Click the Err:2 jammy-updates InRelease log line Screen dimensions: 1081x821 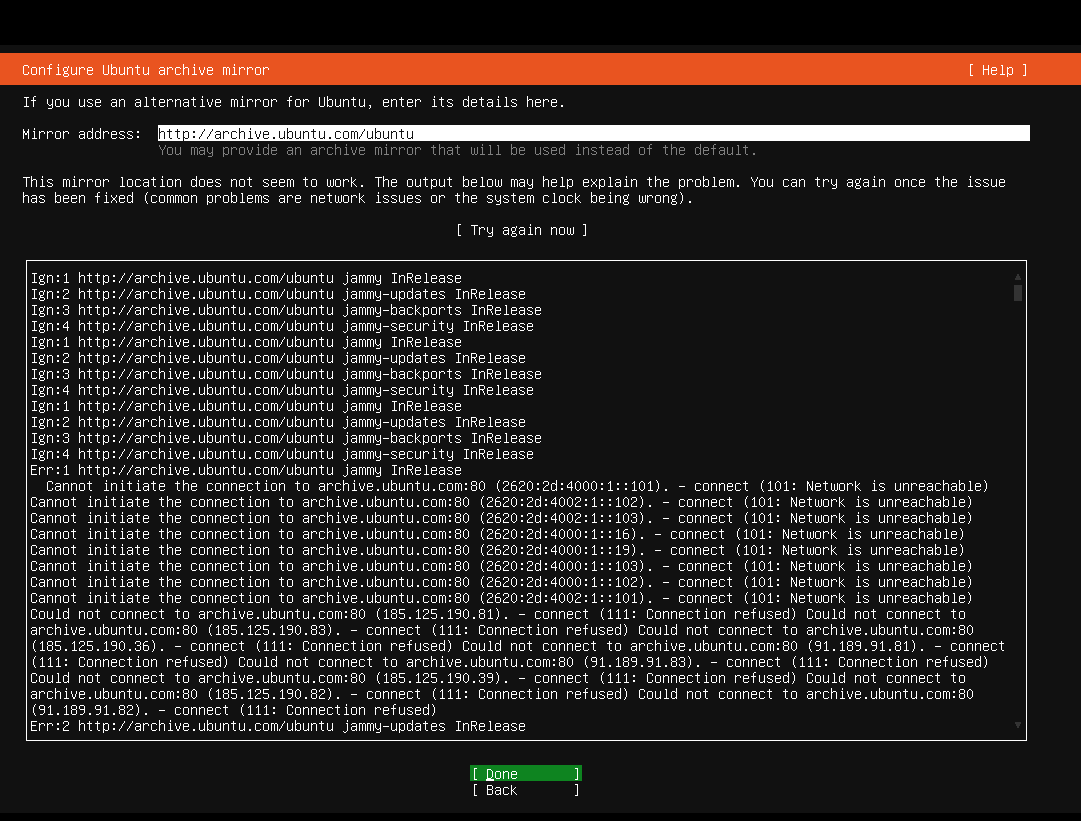[278, 726]
